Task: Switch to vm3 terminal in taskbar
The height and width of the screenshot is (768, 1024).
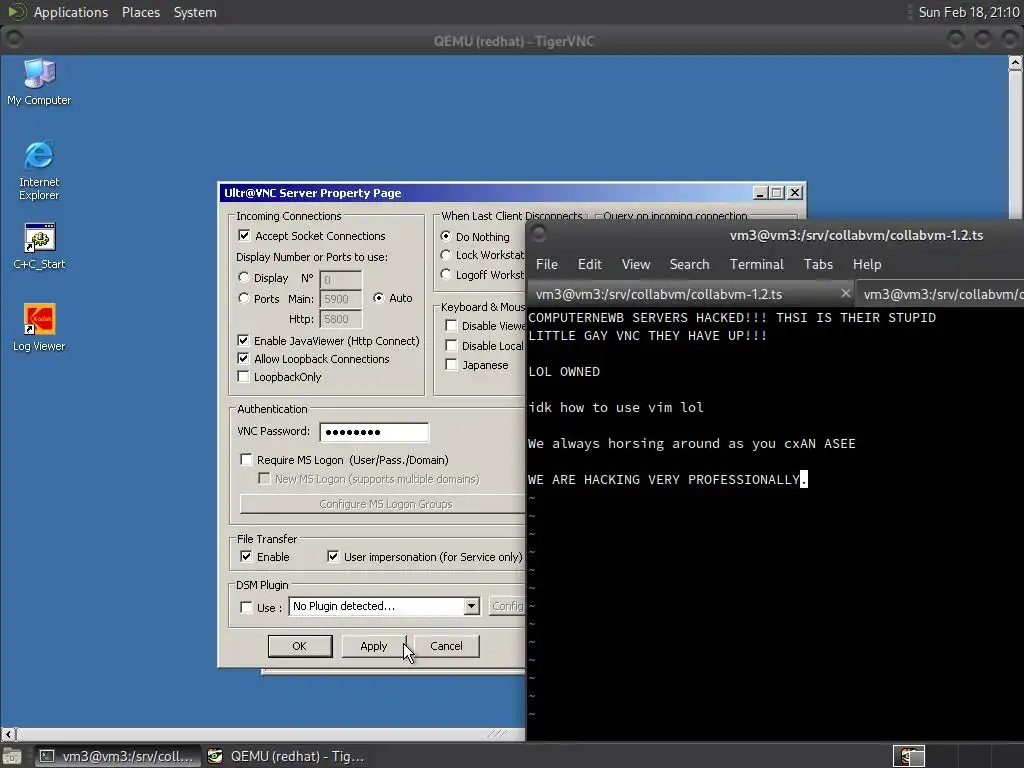Action: pyautogui.click(x=118, y=756)
